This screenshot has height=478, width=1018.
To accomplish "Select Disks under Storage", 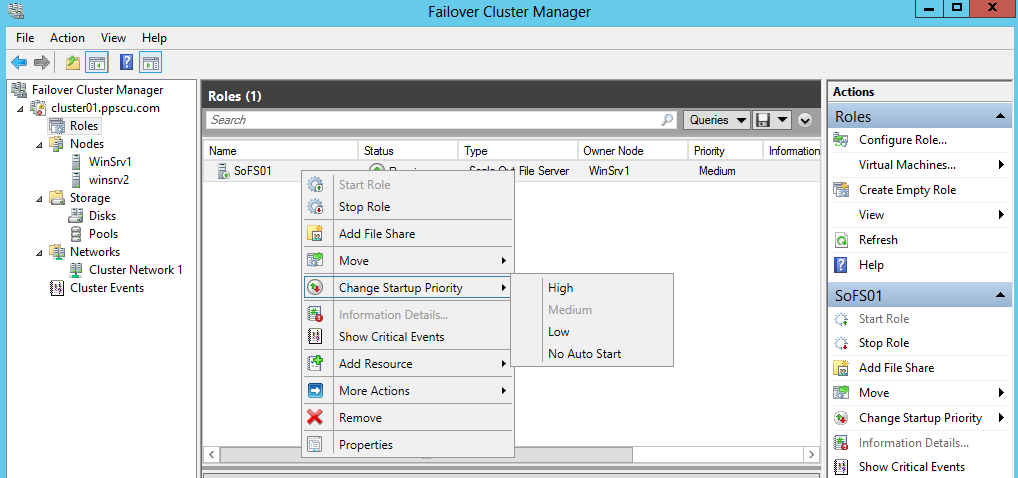I will (103, 216).
